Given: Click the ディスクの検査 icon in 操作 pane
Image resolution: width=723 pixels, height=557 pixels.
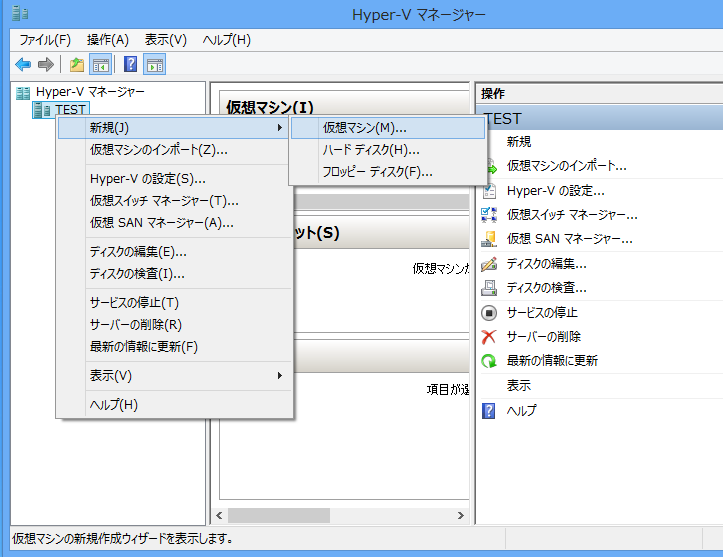Looking at the screenshot, I should pos(489,288).
